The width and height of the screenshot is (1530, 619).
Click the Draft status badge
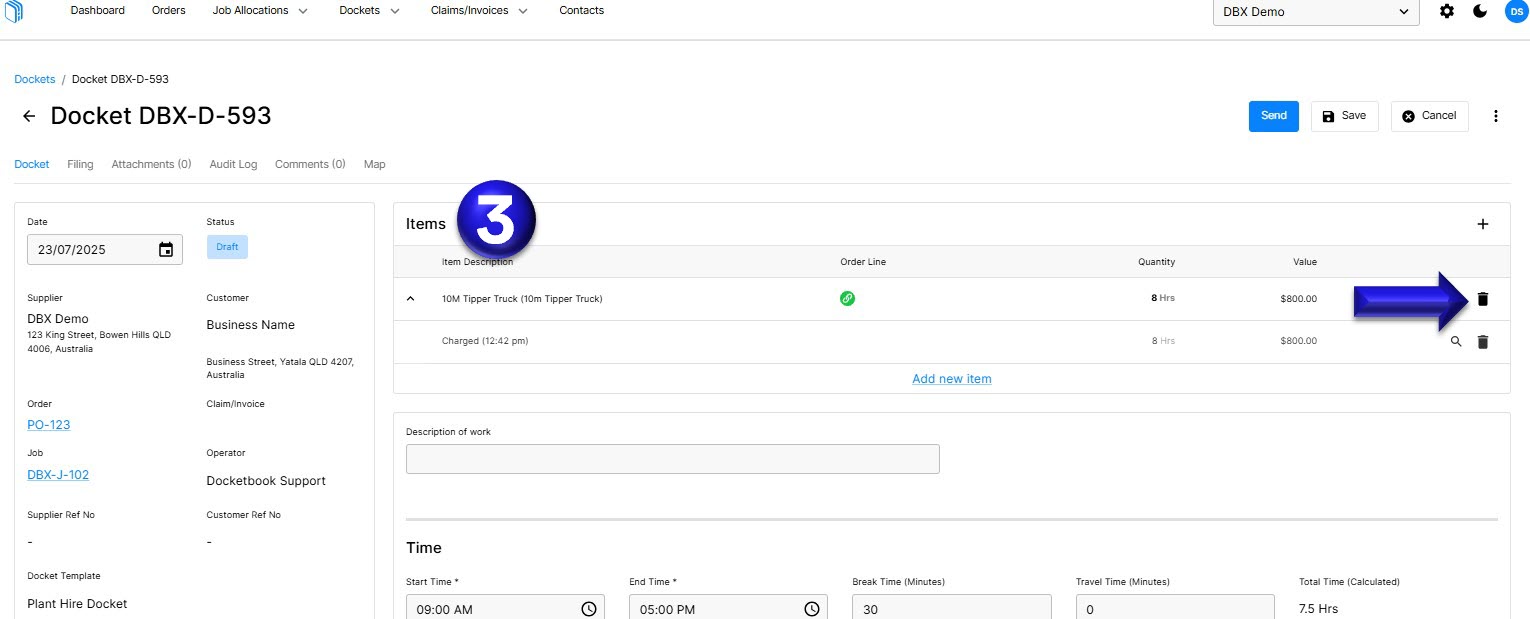pos(227,247)
